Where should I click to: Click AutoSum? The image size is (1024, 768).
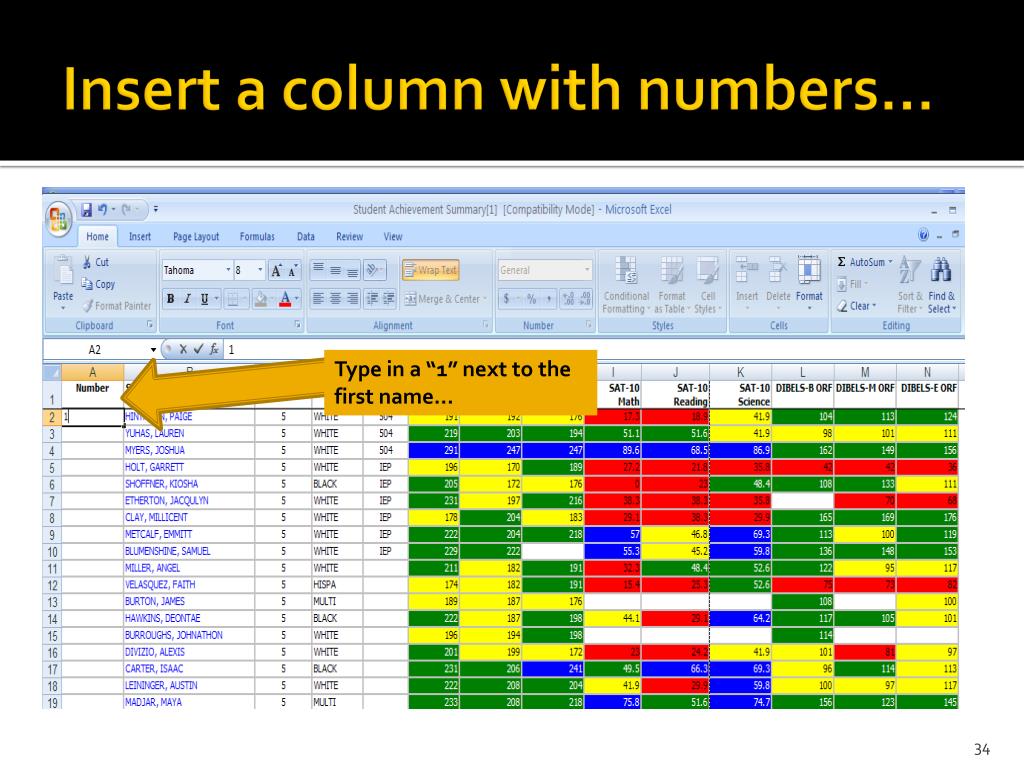pos(863,262)
